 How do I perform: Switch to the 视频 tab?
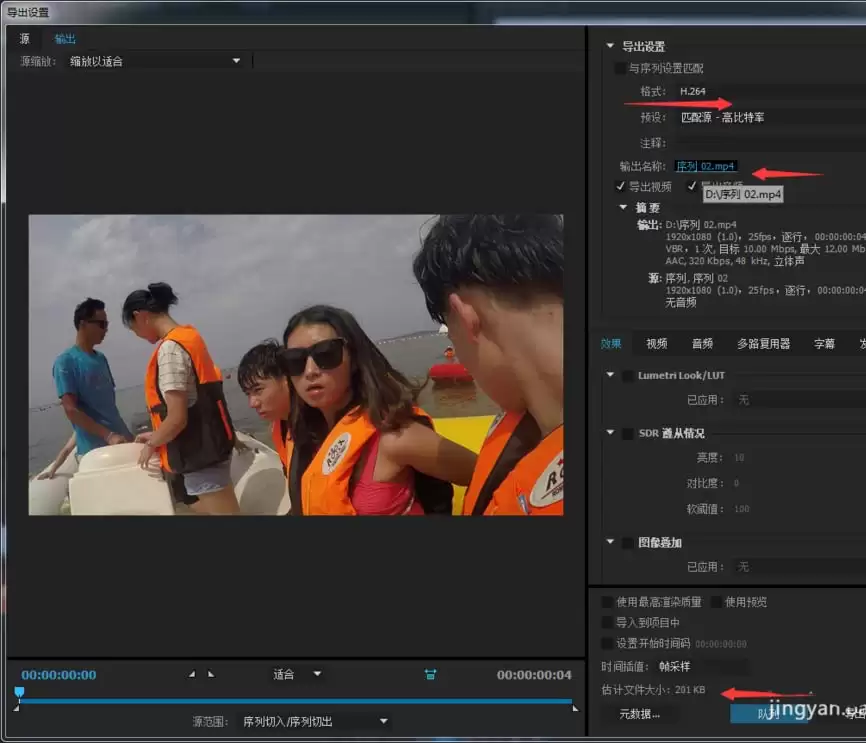[x=656, y=344]
